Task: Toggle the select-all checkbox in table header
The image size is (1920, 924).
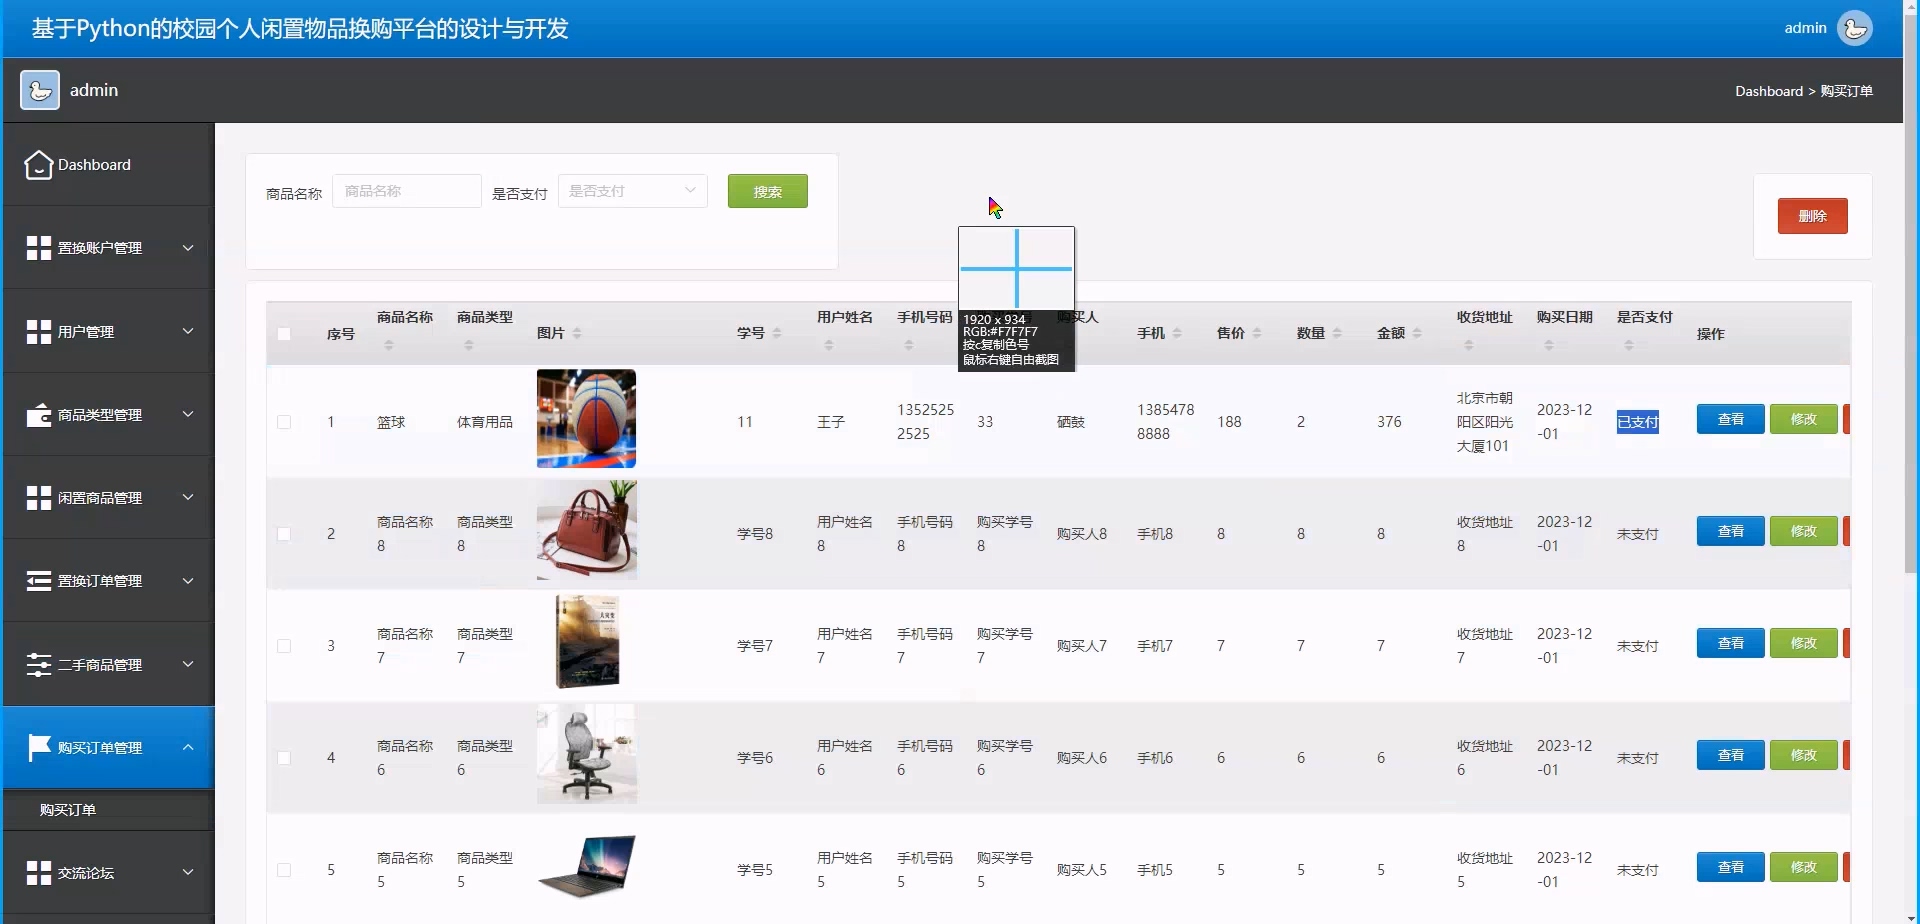Action: coord(284,334)
